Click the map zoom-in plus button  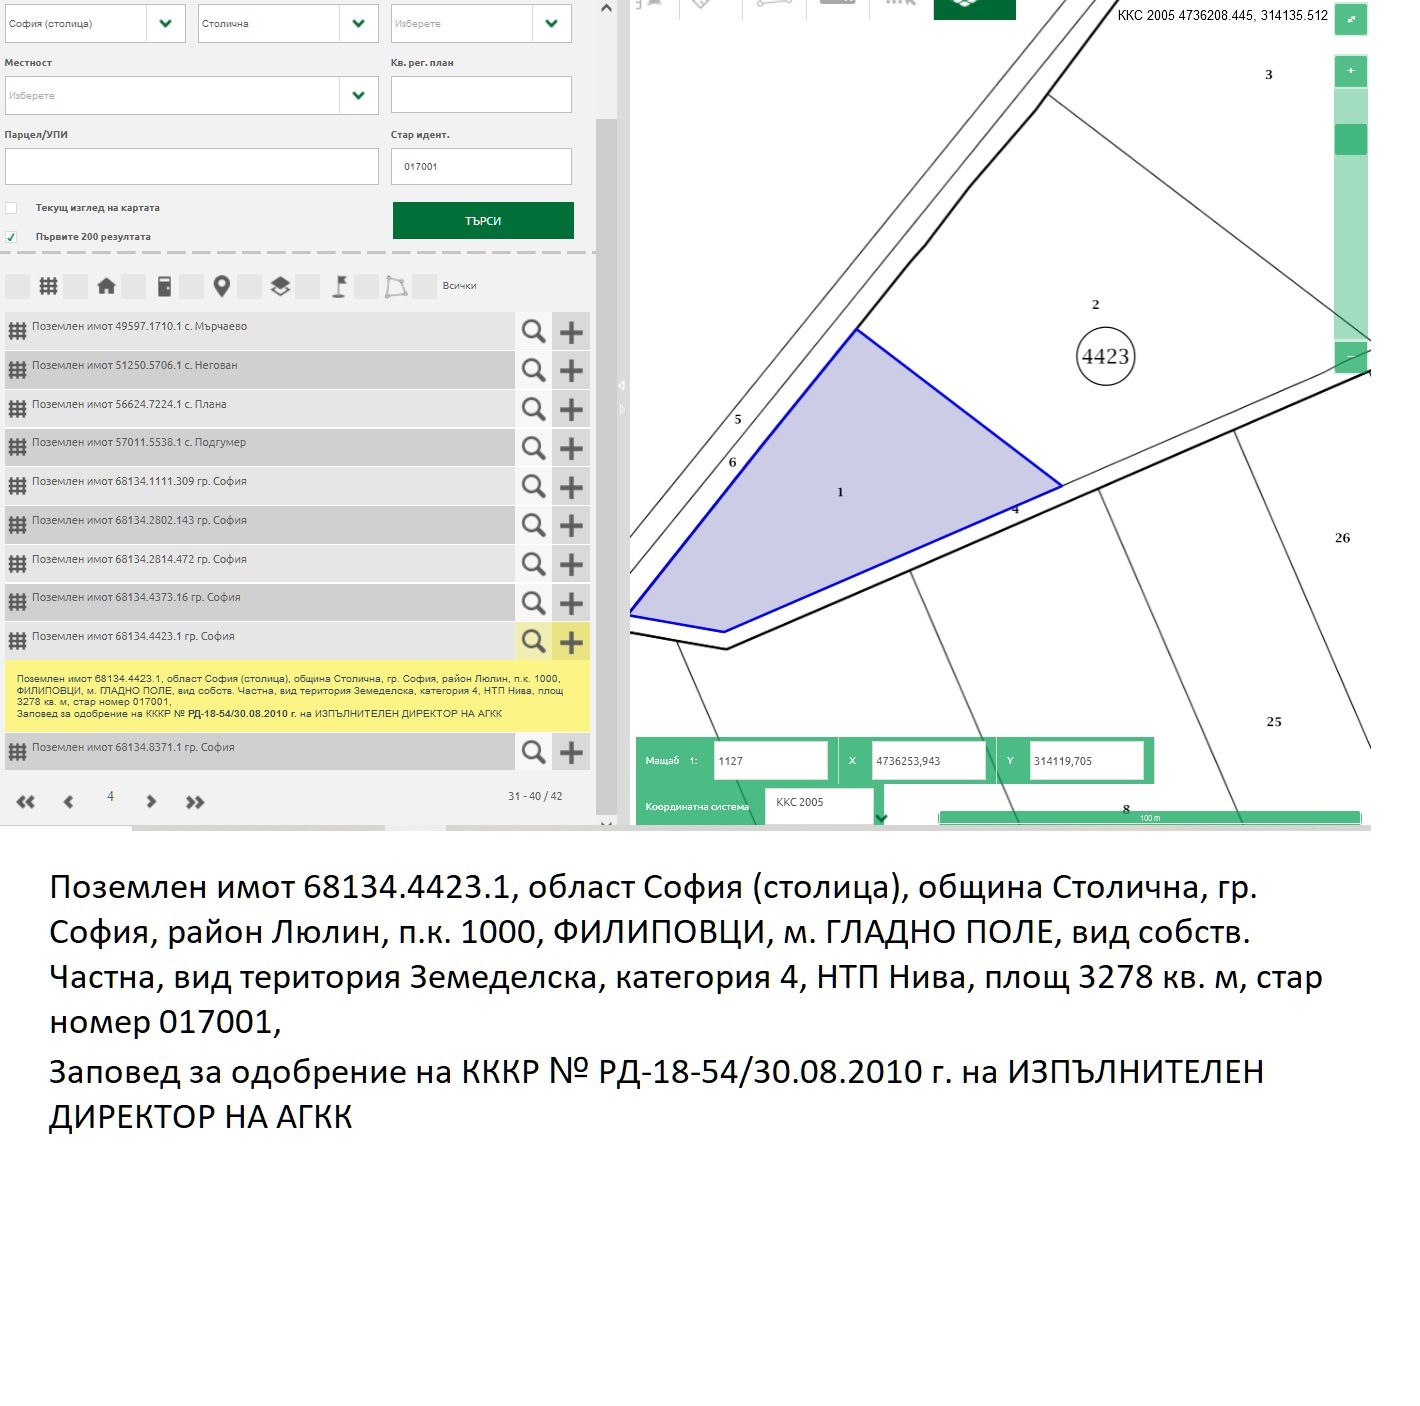[x=1350, y=71]
